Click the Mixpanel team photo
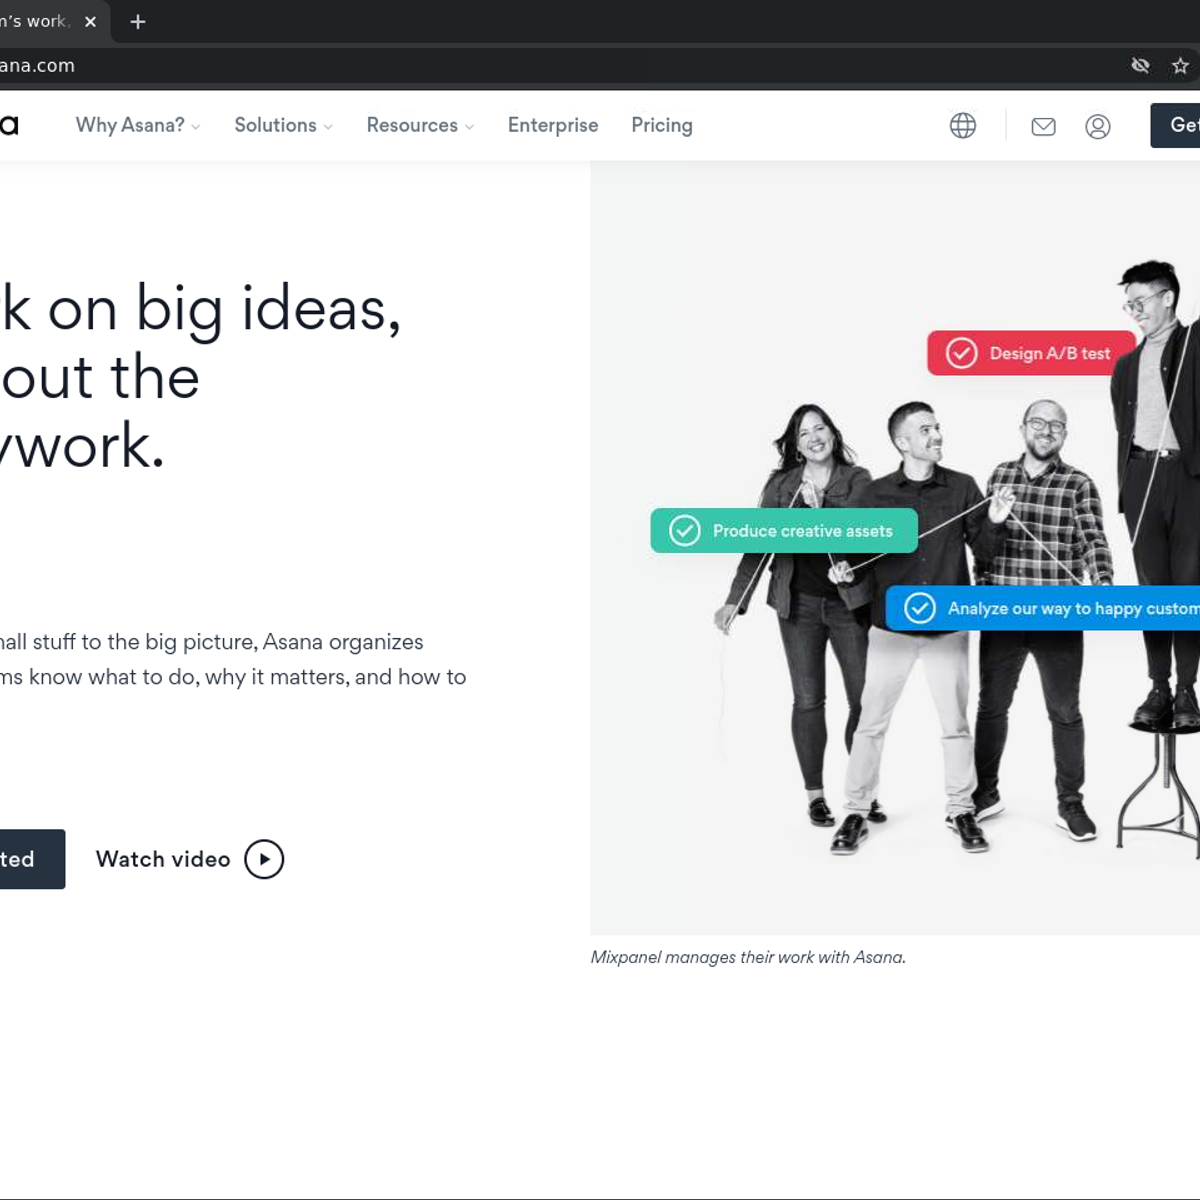1200x1200 pixels. click(895, 548)
